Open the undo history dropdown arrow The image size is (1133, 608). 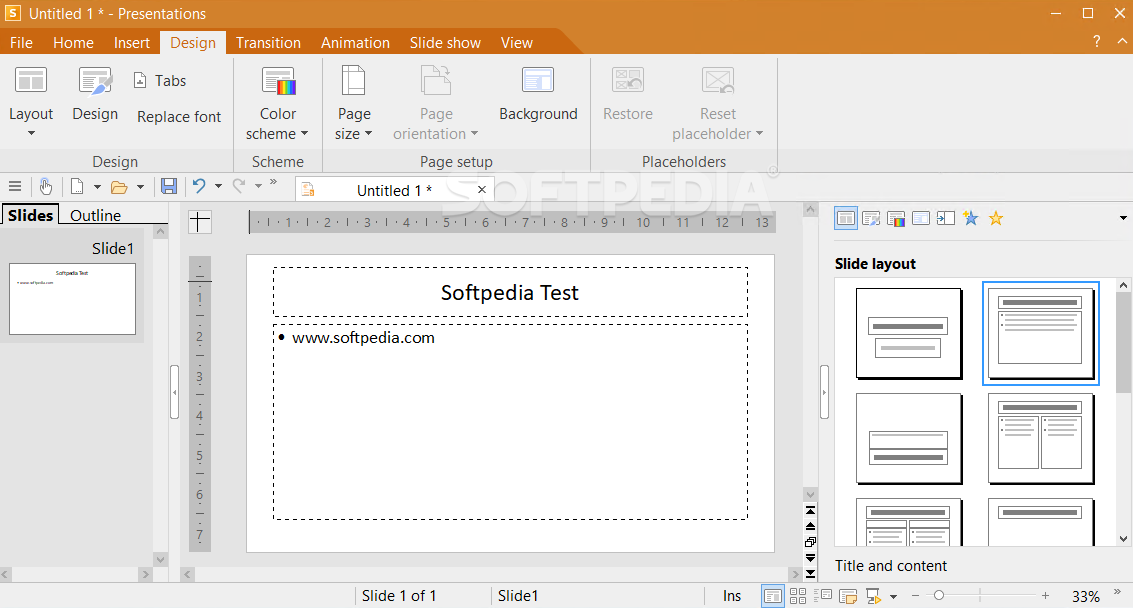point(218,187)
